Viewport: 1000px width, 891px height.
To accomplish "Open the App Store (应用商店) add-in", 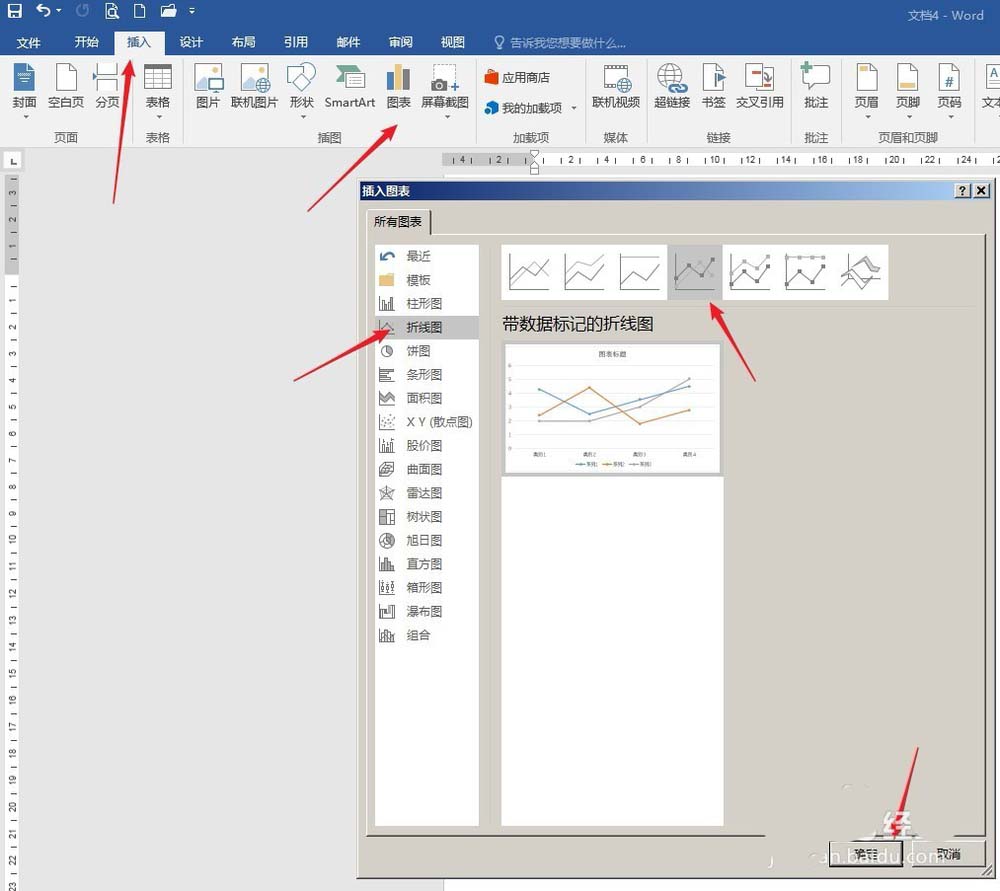I will [x=517, y=77].
